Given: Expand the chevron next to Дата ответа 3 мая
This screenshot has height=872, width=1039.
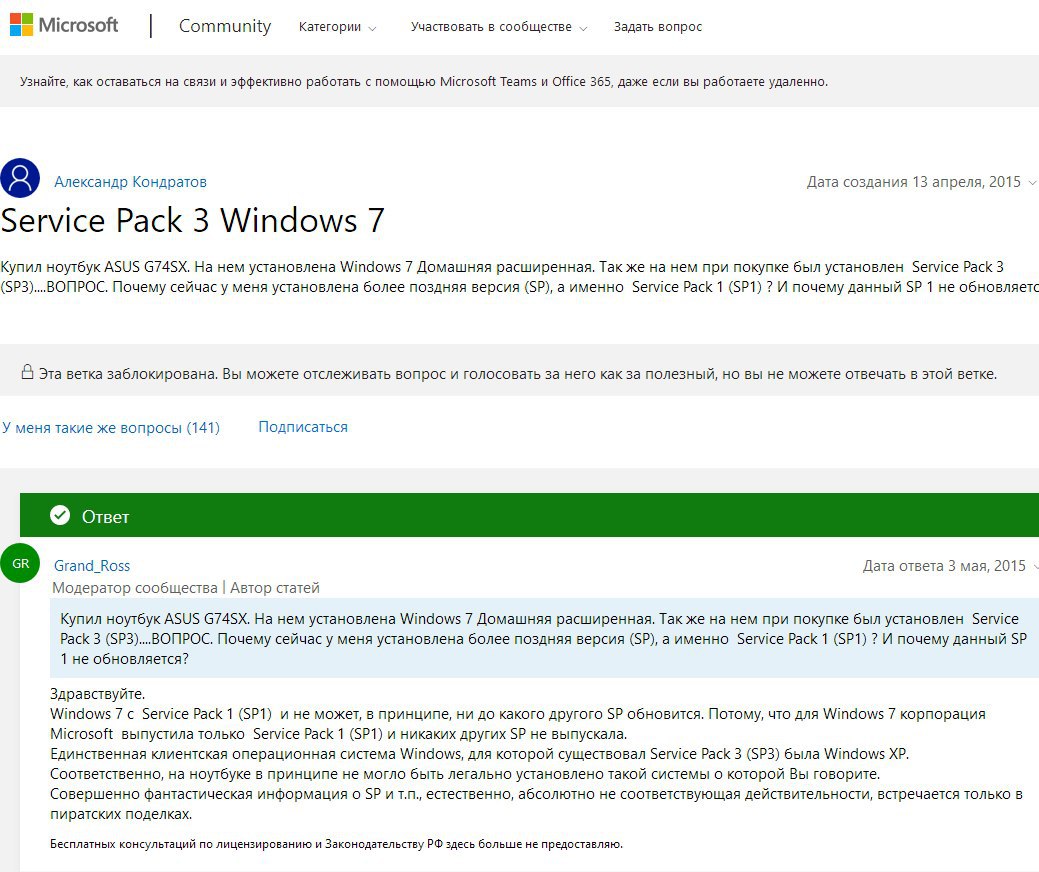Looking at the screenshot, I should [x=1034, y=567].
